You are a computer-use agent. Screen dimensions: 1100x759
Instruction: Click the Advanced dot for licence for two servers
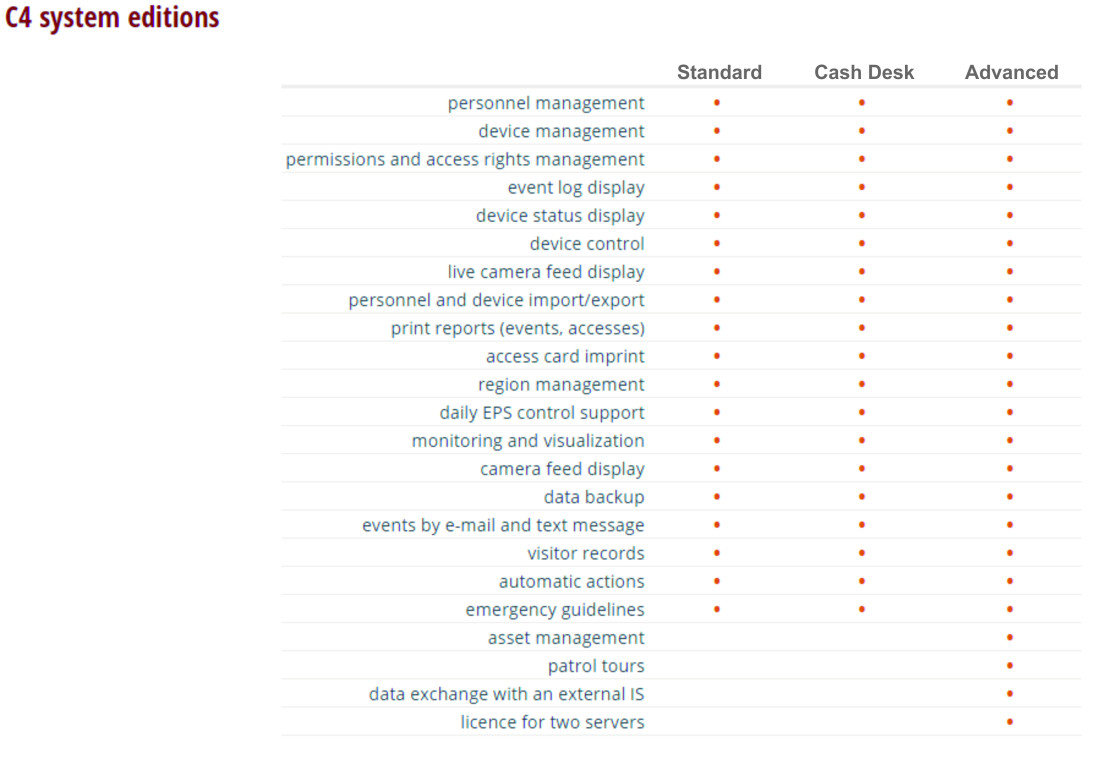tap(1010, 722)
